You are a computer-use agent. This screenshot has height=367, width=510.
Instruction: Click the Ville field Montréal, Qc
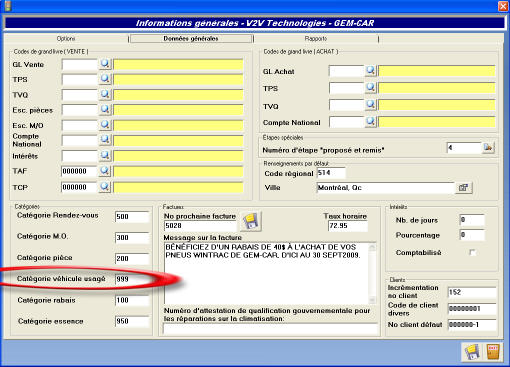(x=386, y=188)
